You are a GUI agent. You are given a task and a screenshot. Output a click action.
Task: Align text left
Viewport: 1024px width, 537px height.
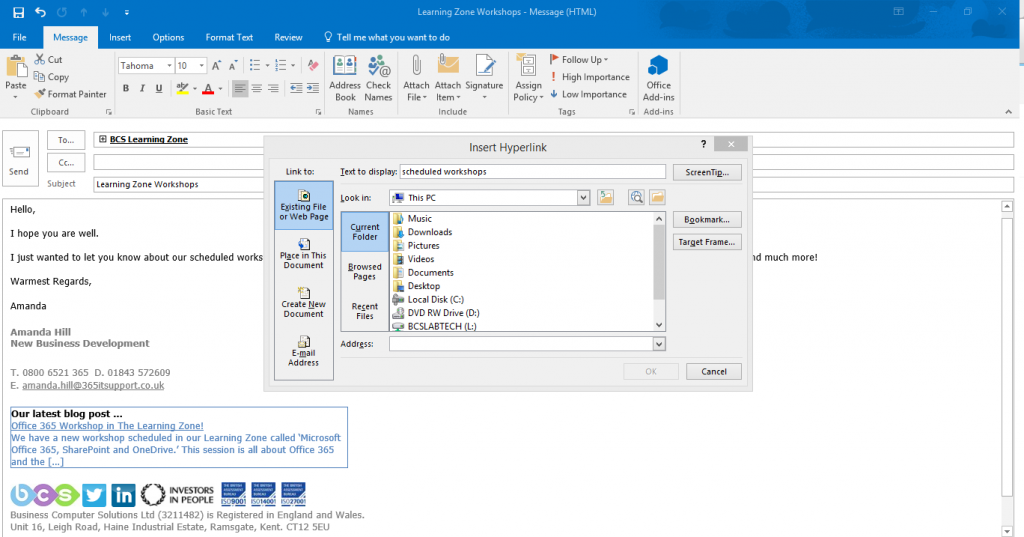tap(240, 88)
